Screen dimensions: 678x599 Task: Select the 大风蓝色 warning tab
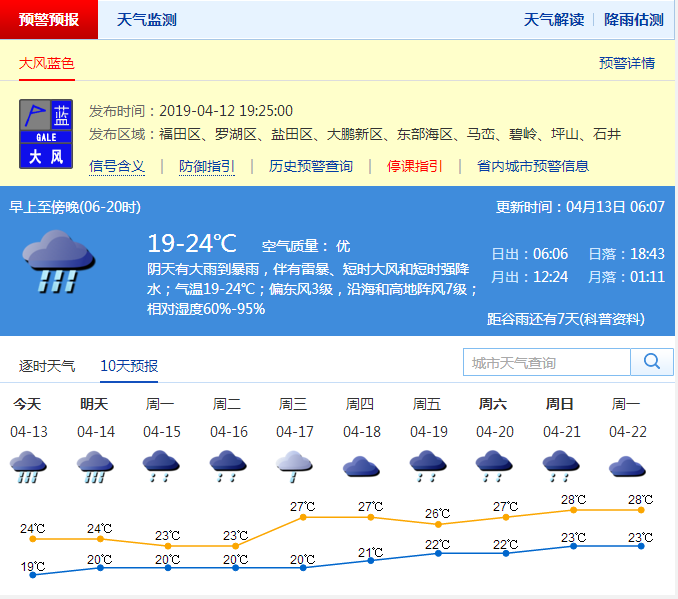tap(47, 63)
